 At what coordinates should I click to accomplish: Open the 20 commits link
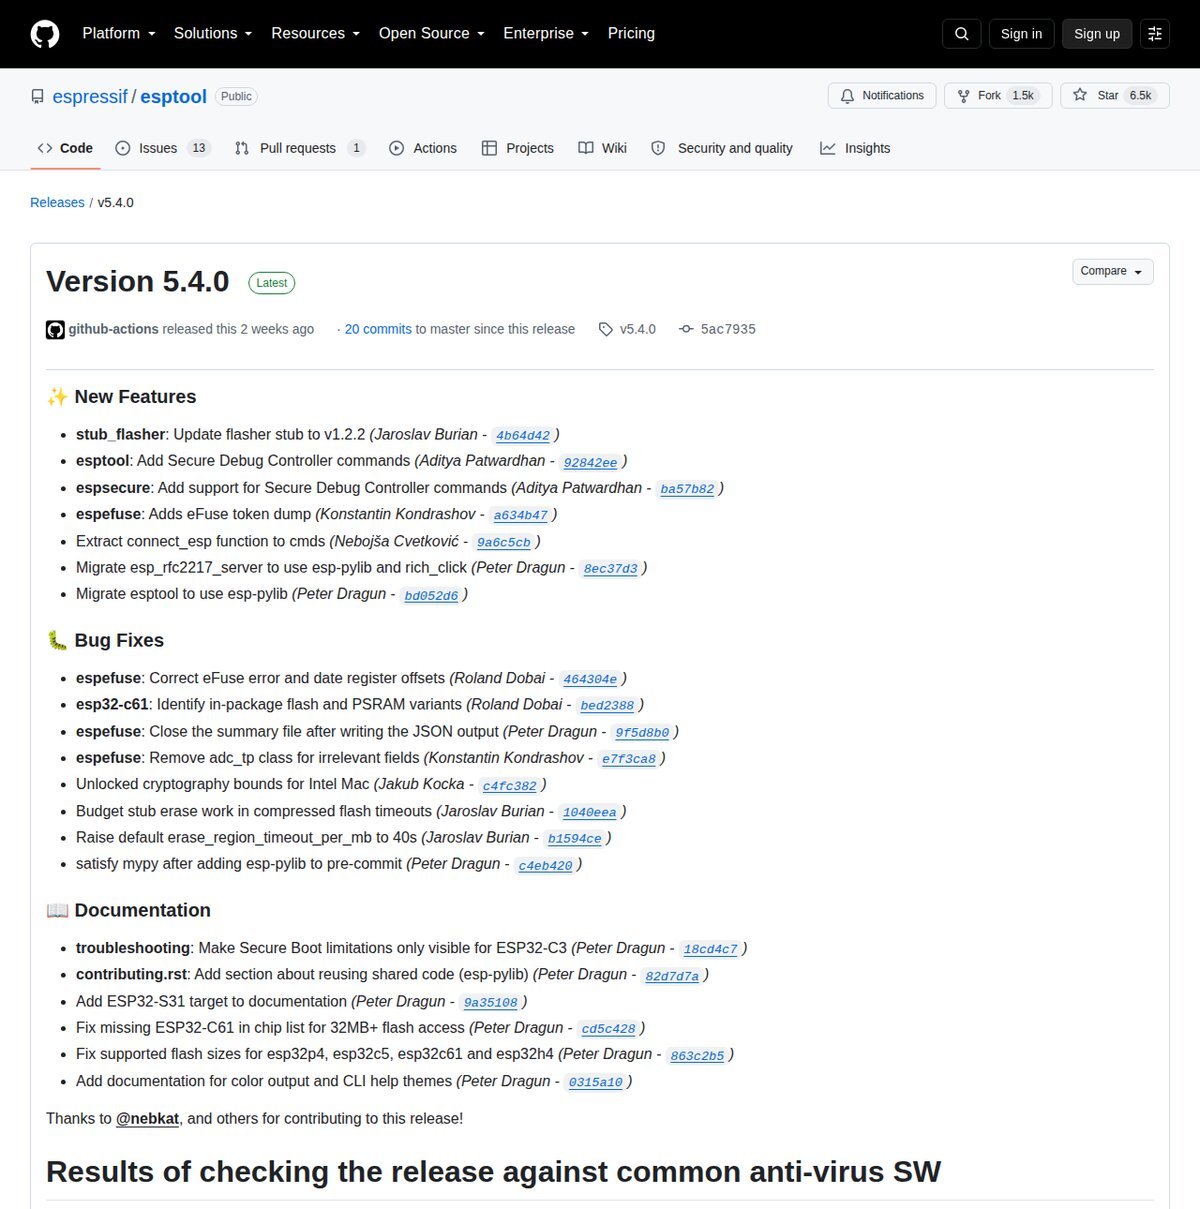378,329
